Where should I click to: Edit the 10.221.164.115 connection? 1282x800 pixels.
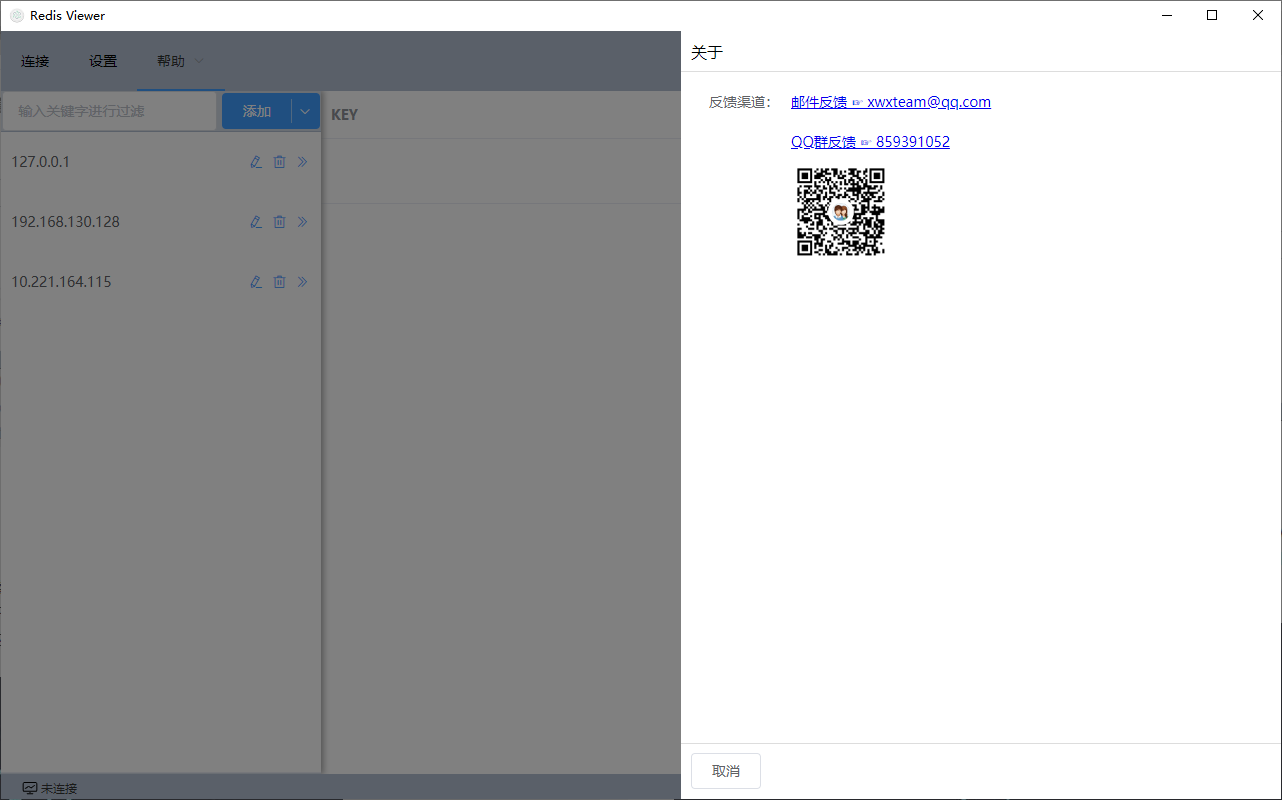click(256, 282)
